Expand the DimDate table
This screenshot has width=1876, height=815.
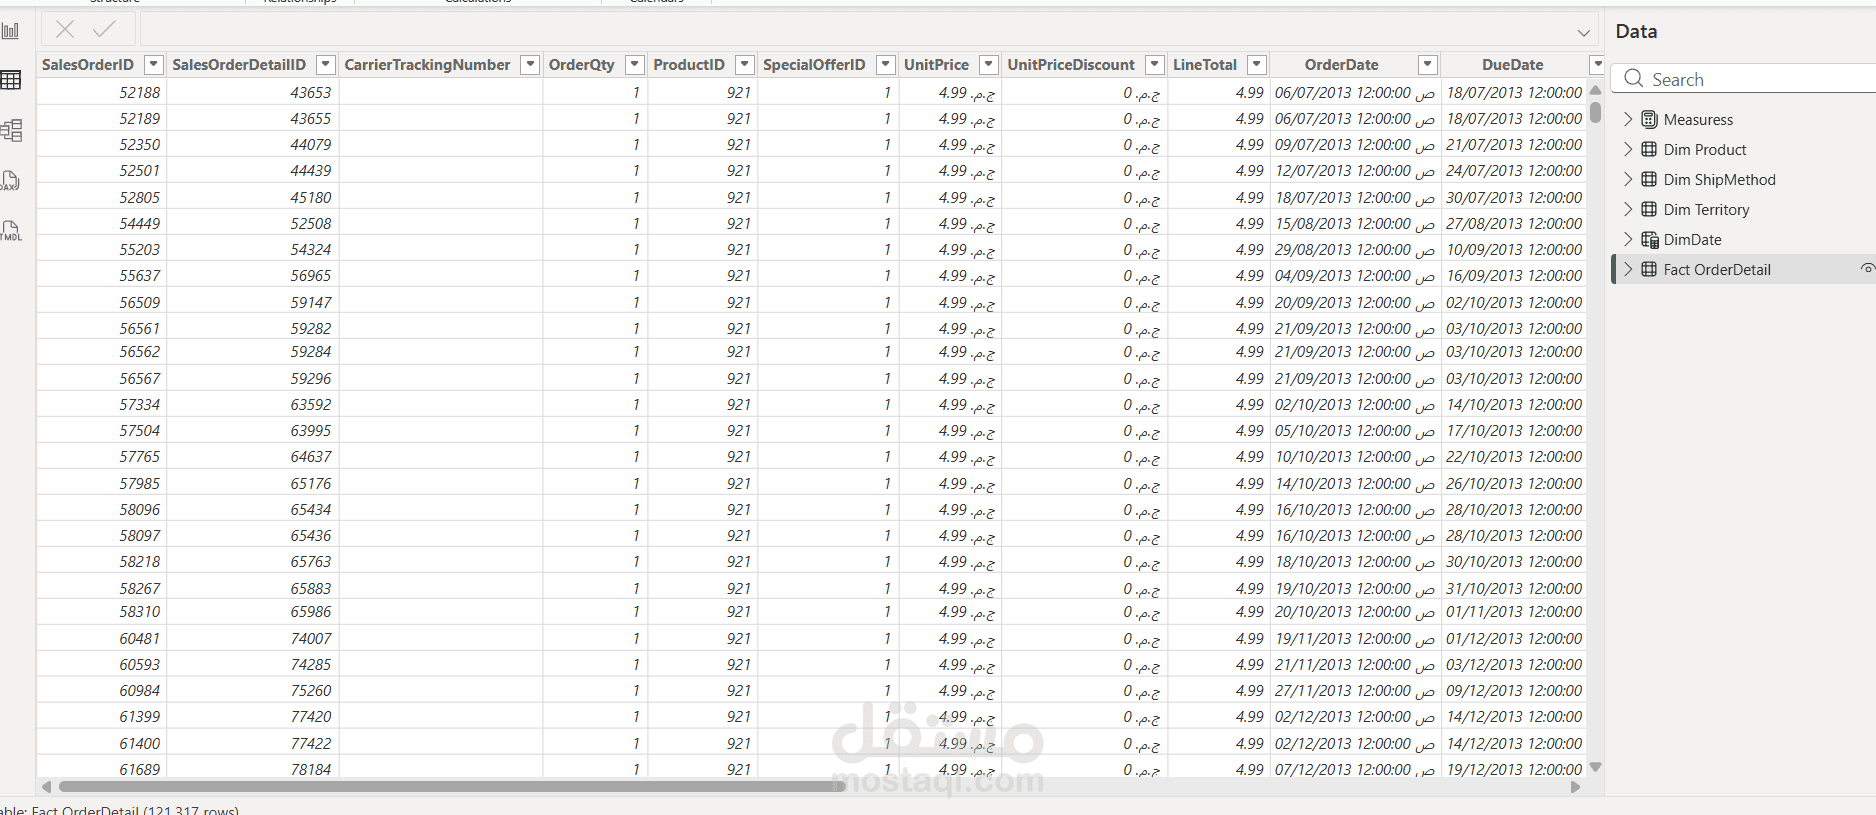tap(1628, 239)
